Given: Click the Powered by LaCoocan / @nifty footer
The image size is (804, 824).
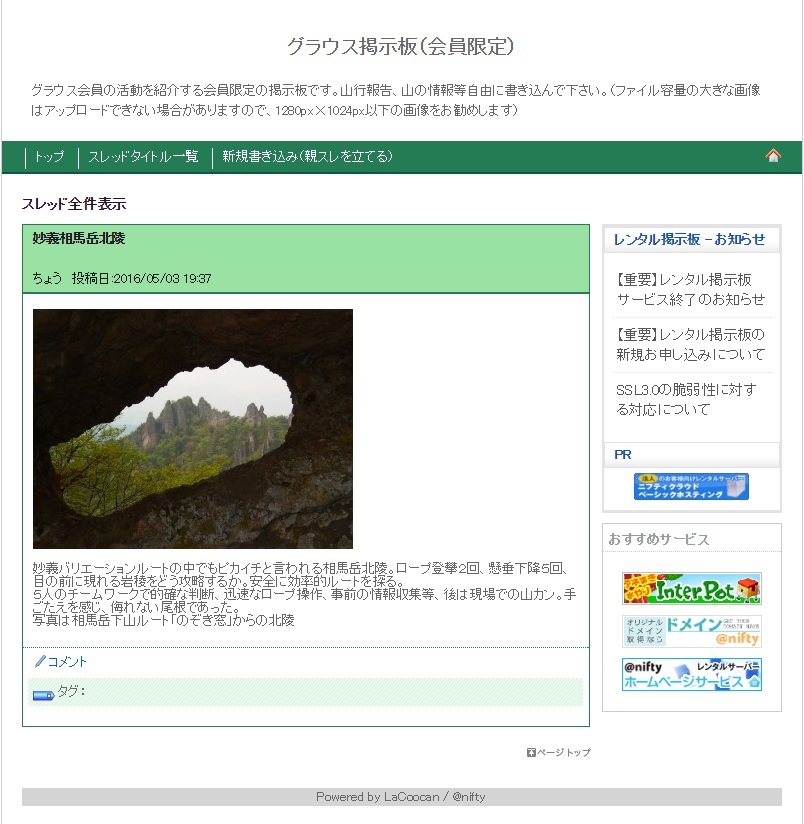Looking at the screenshot, I should [400, 797].
